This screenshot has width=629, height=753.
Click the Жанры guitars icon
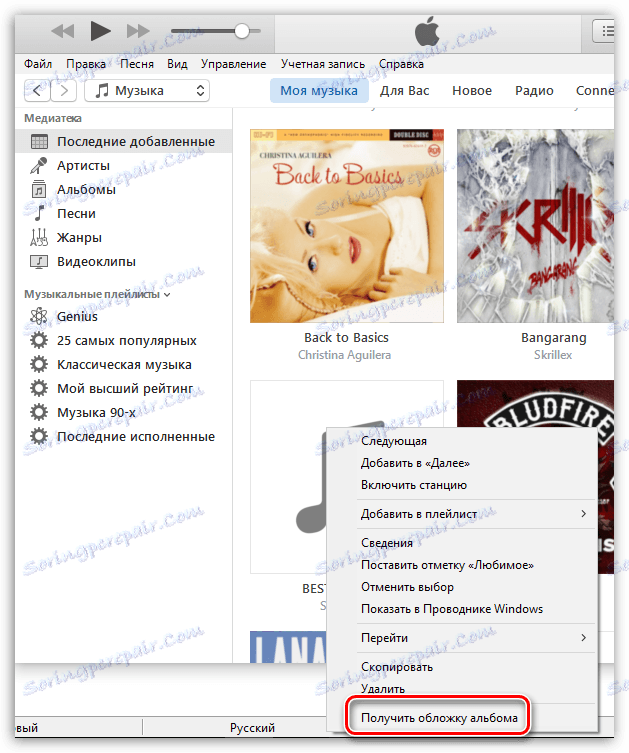pyautogui.click(x=39, y=237)
